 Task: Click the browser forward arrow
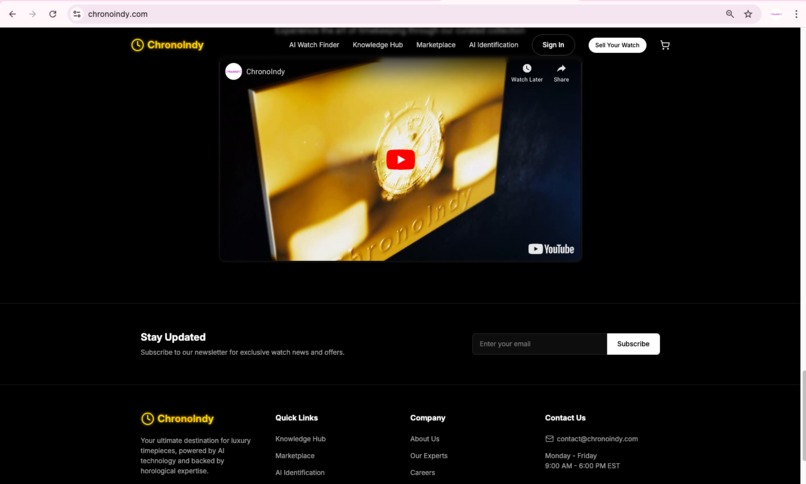tap(32, 14)
